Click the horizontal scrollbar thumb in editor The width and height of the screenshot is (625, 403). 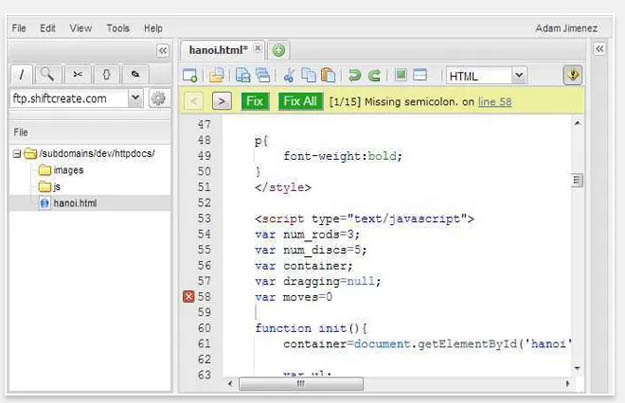point(301,383)
